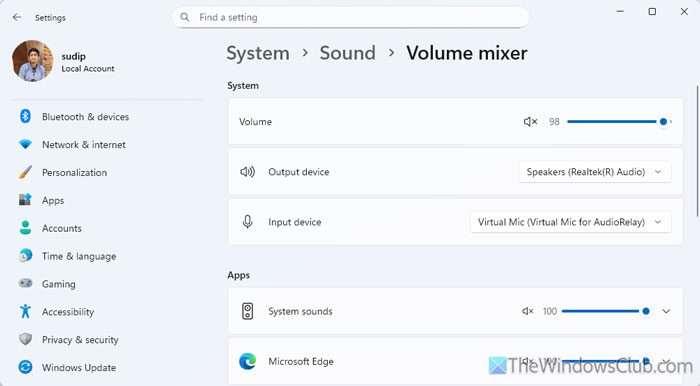Click the Network & internet Wi-Fi icon
The image size is (700, 386).
point(25,145)
